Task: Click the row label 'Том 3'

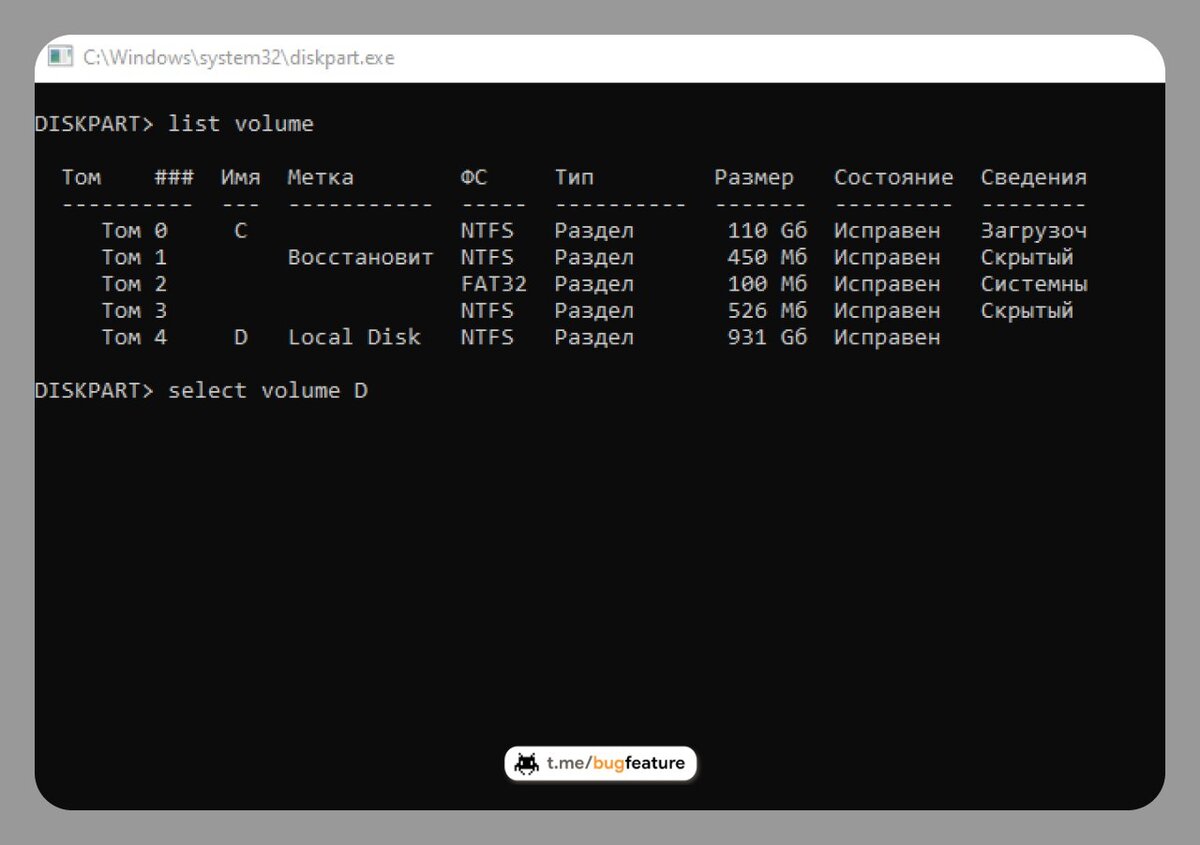Action: coord(134,311)
